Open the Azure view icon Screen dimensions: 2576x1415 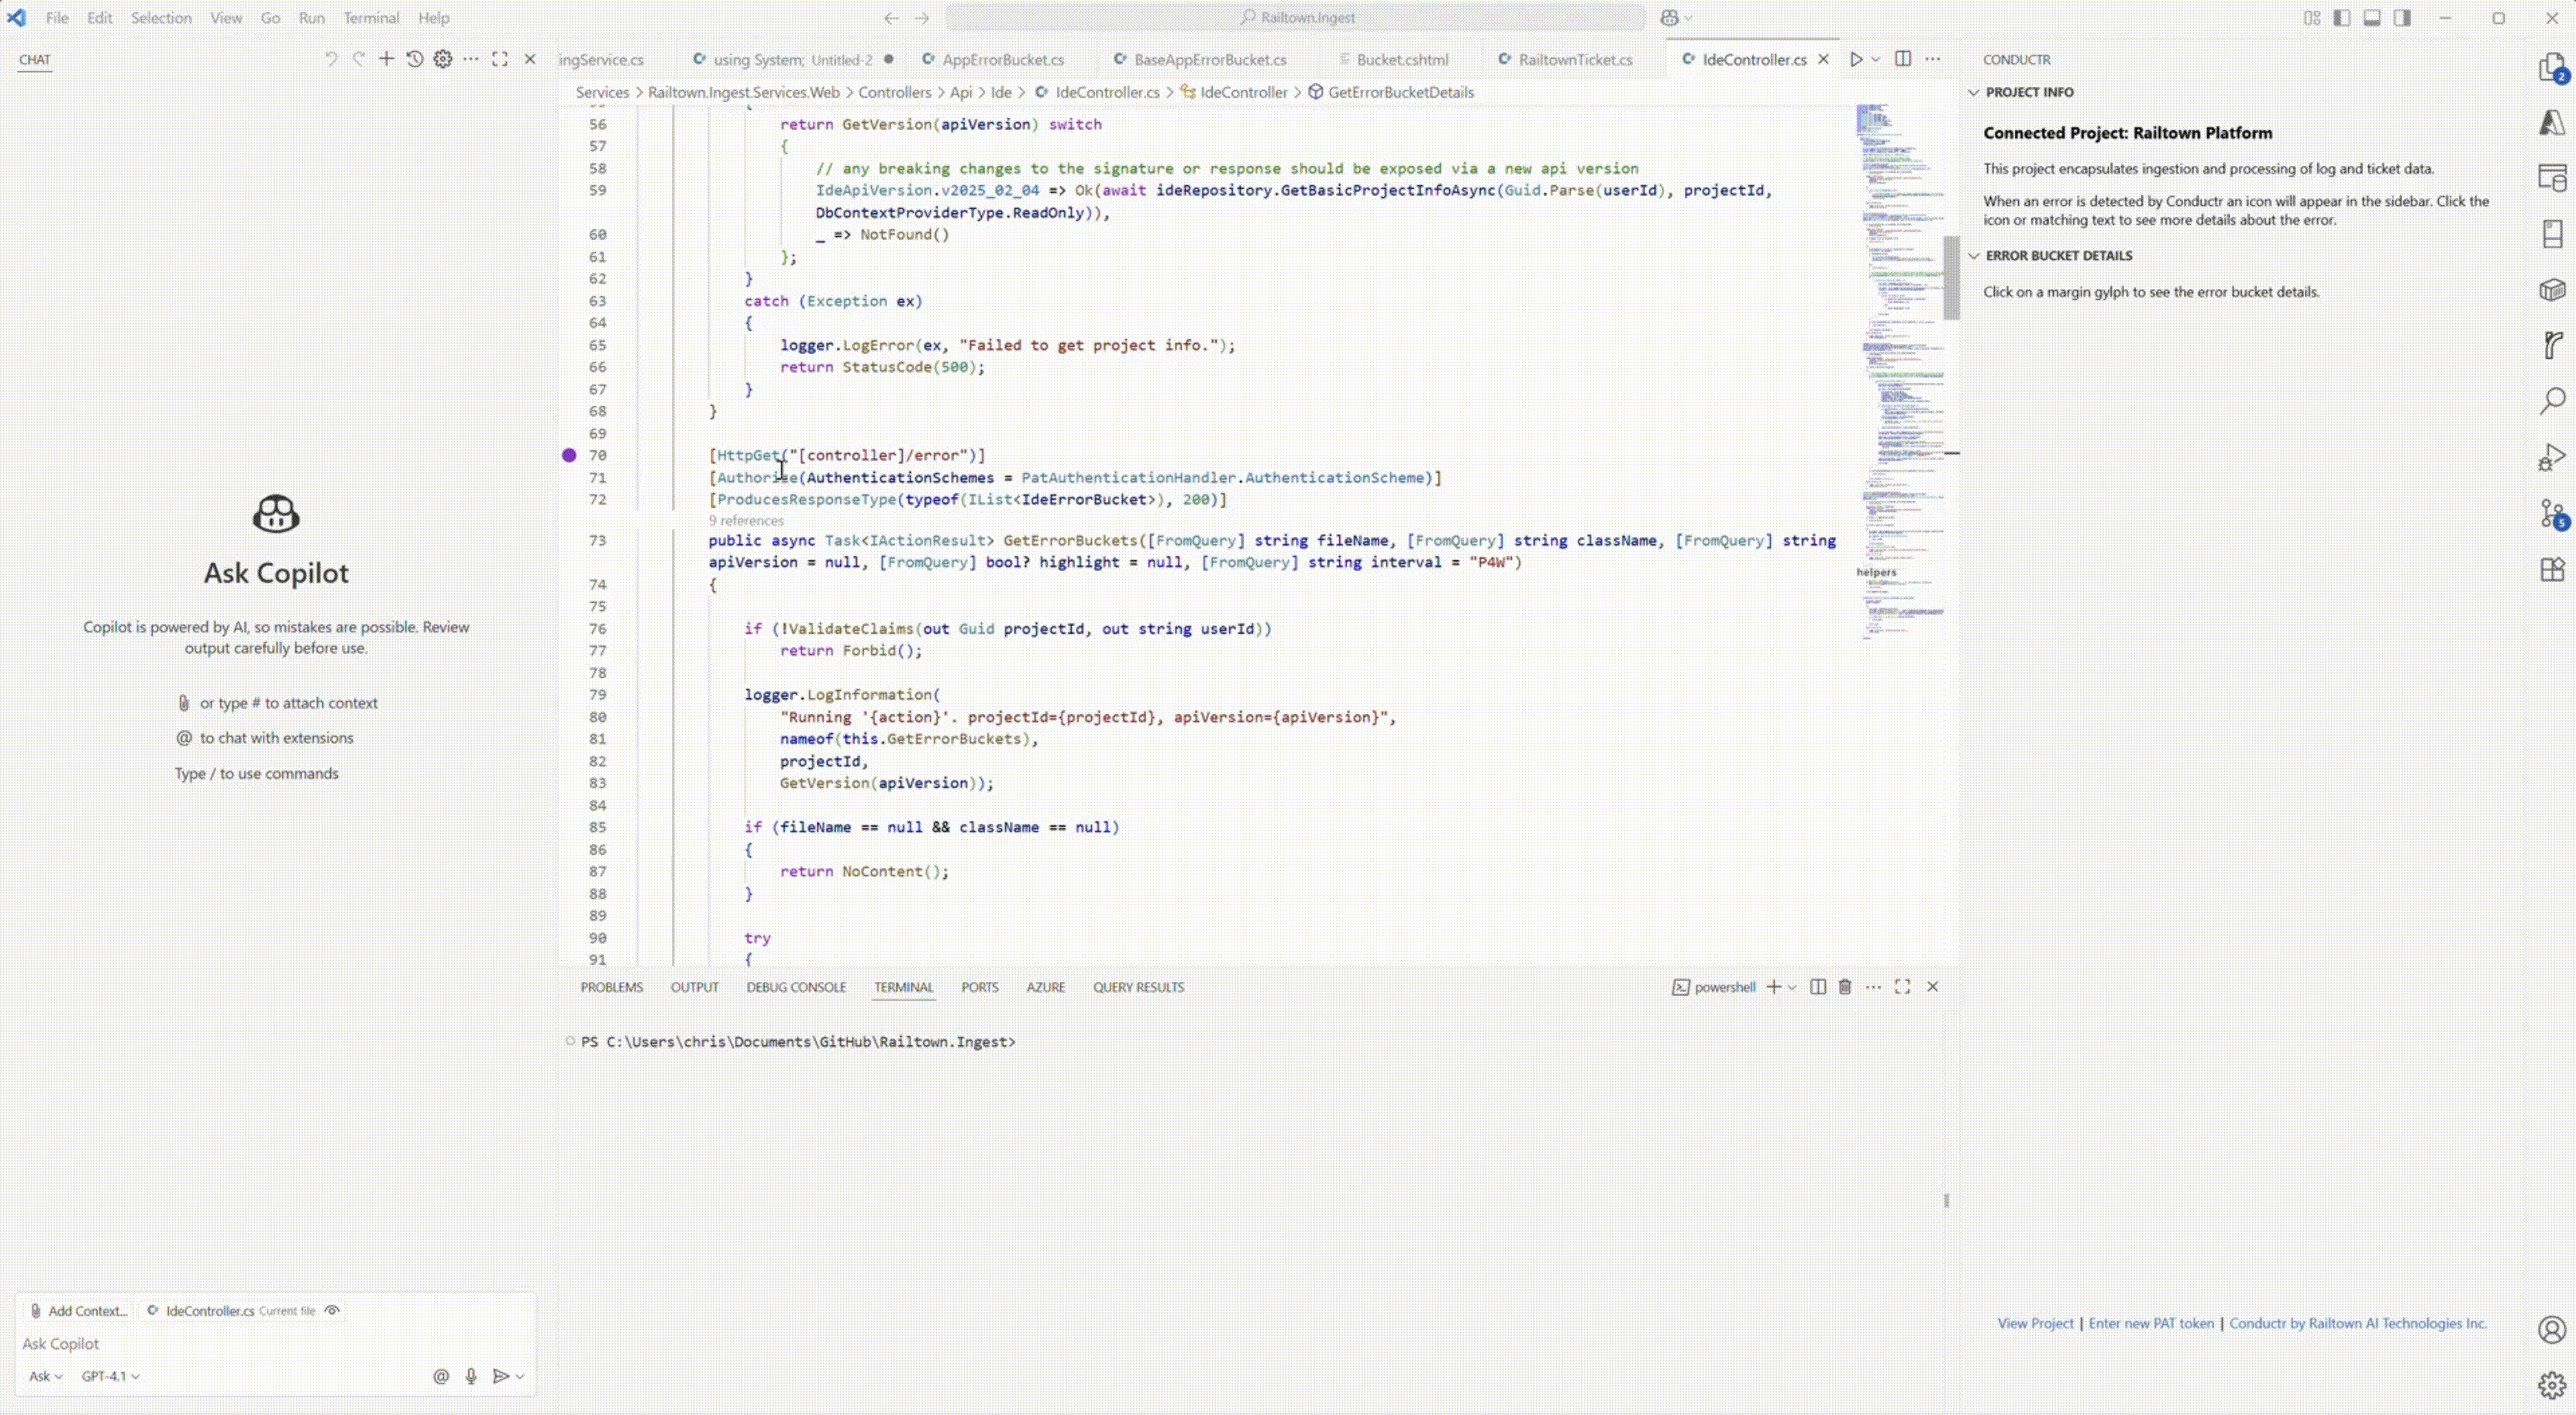pos(2552,123)
